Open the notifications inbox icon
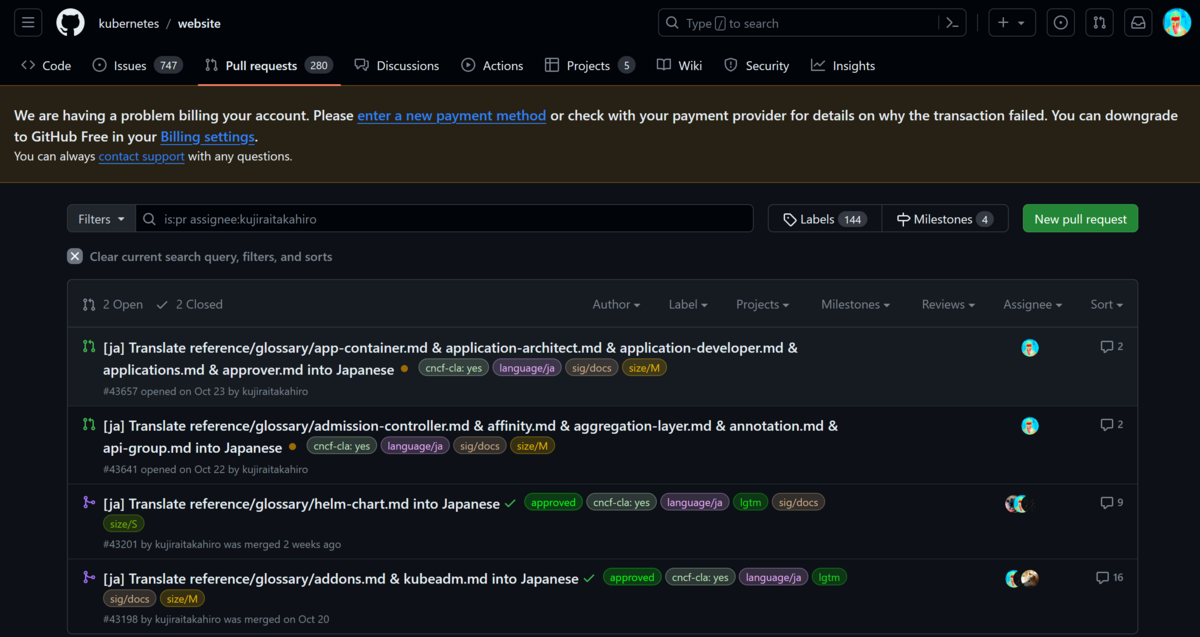The height and width of the screenshot is (637, 1200). [1138, 23]
